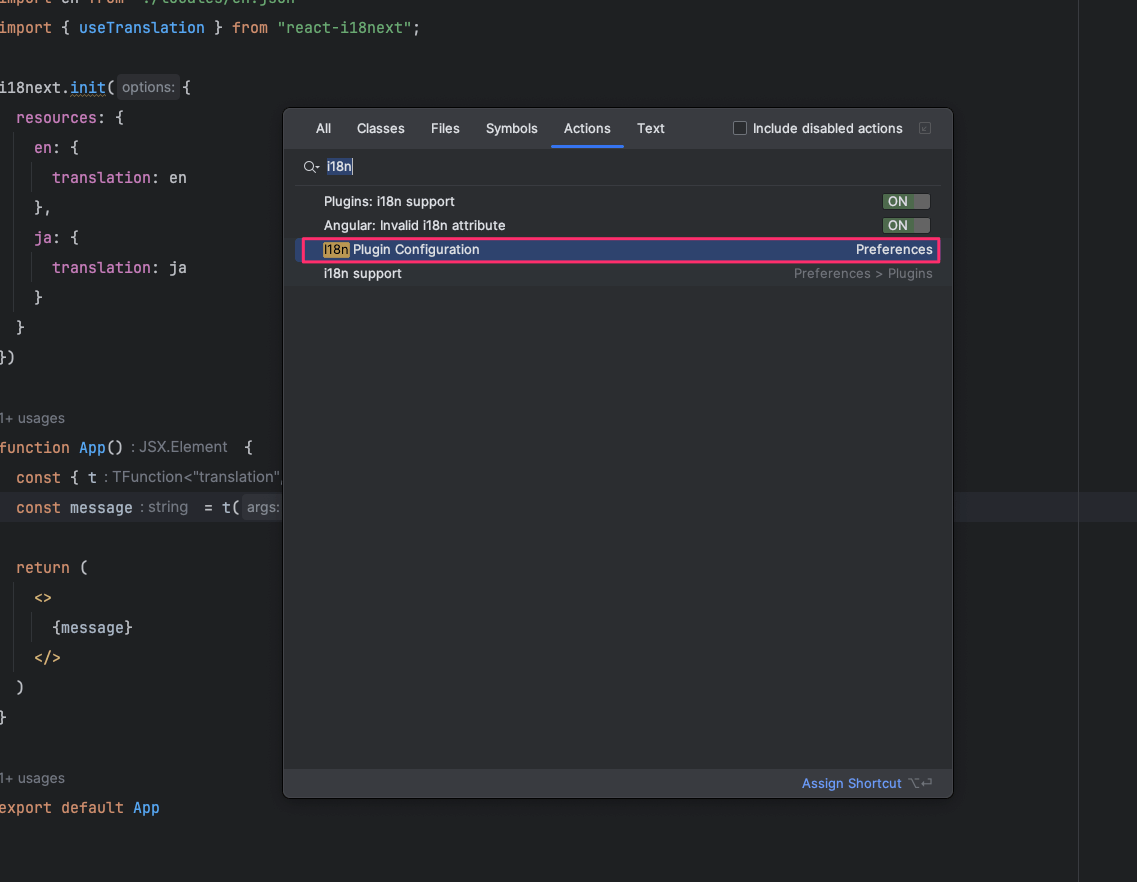Click the 1+ usages hint above function App
1137x882 pixels.
pyautogui.click(x=32, y=419)
